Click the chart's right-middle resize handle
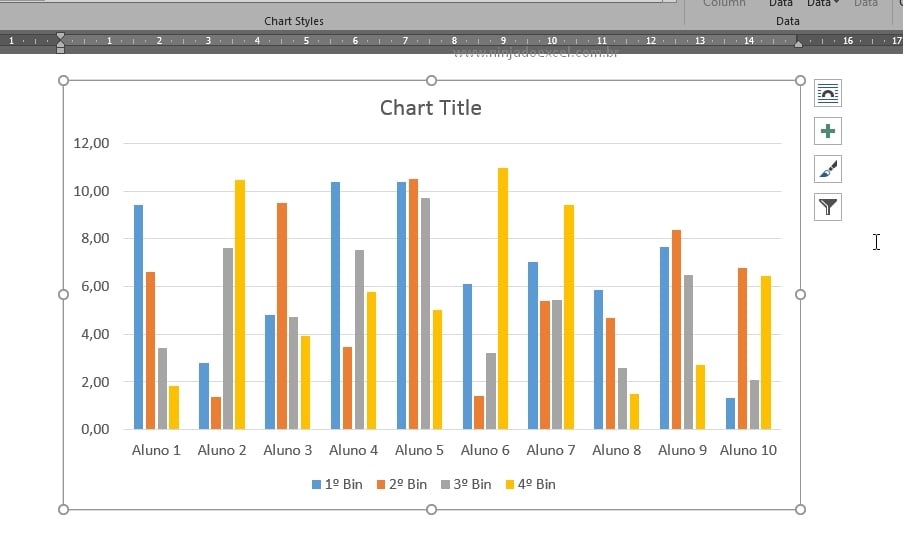 point(800,294)
